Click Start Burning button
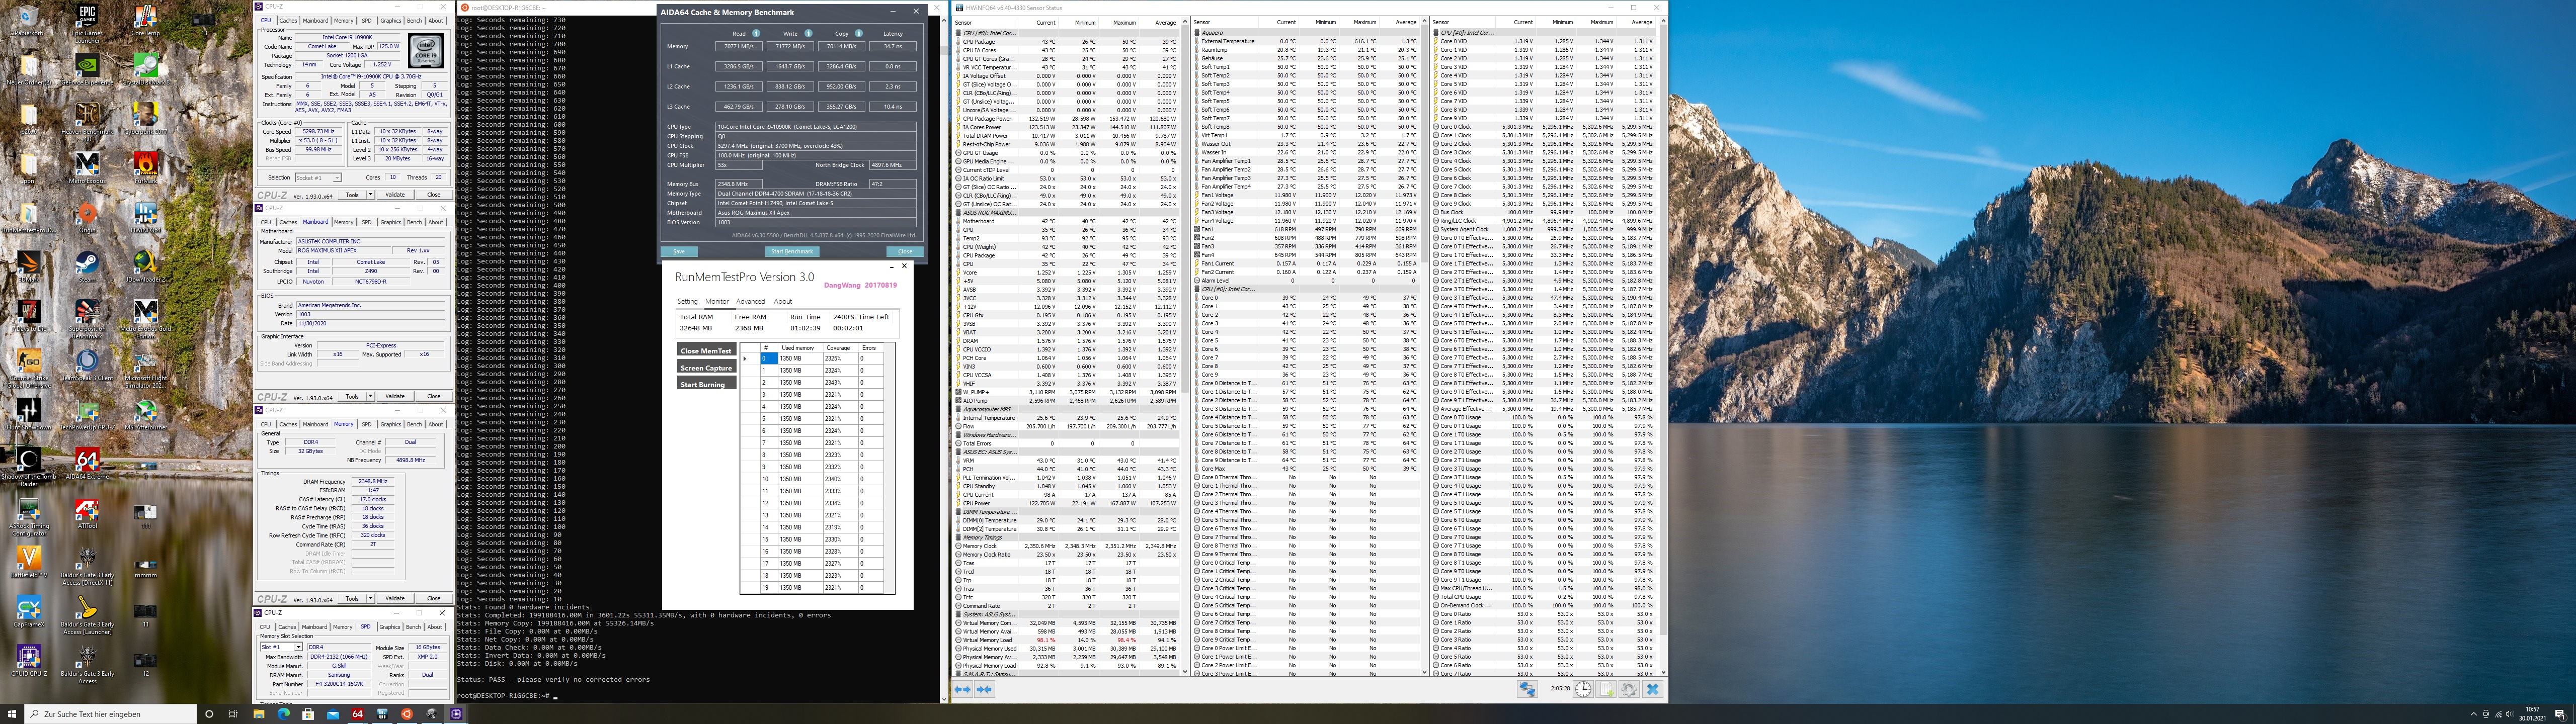 (706, 384)
